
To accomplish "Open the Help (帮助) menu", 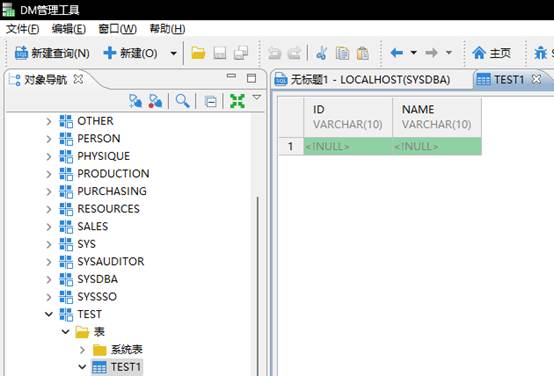I will [167, 29].
